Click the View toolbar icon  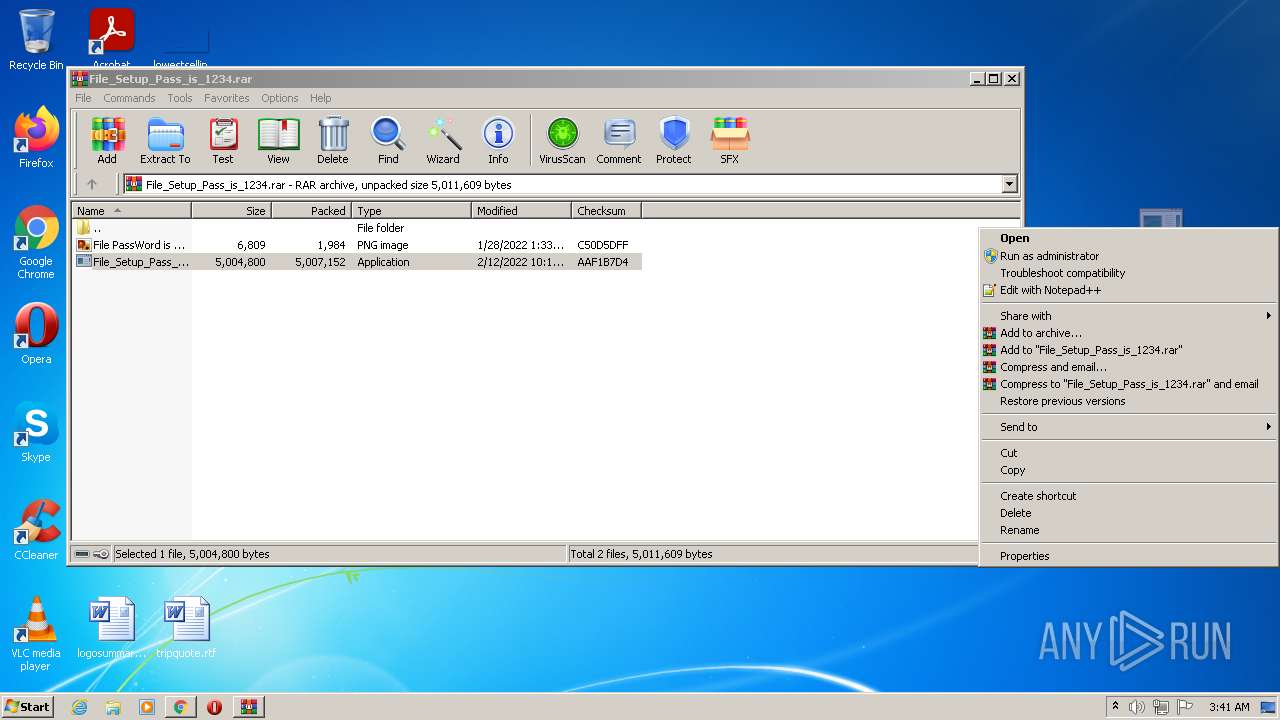[x=278, y=141]
